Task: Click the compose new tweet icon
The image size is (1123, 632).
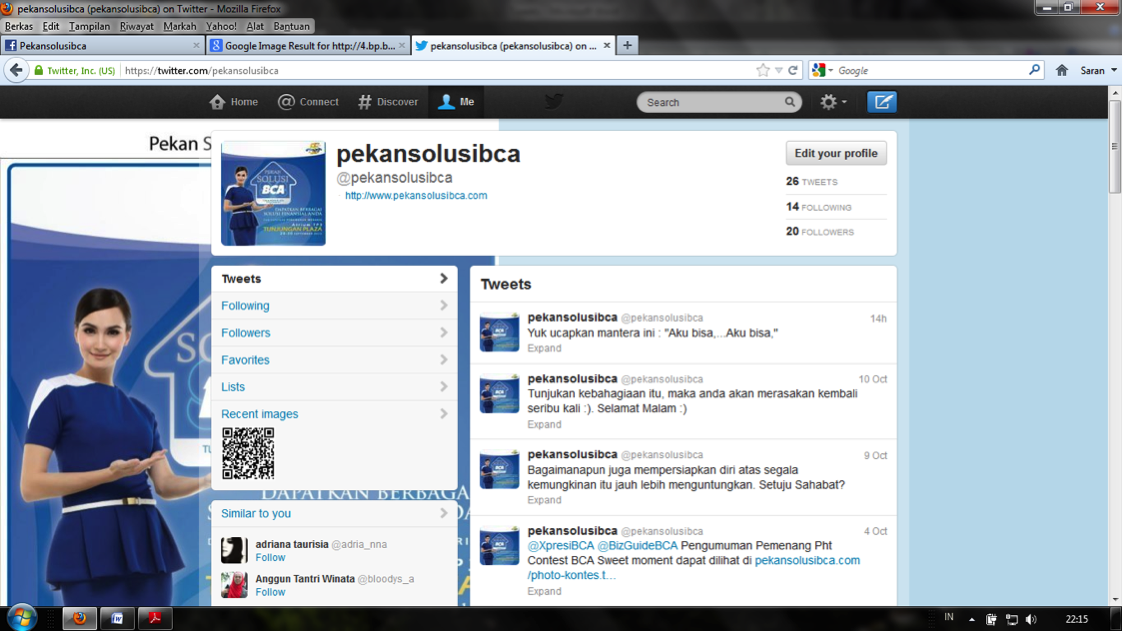Action: (x=881, y=102)
